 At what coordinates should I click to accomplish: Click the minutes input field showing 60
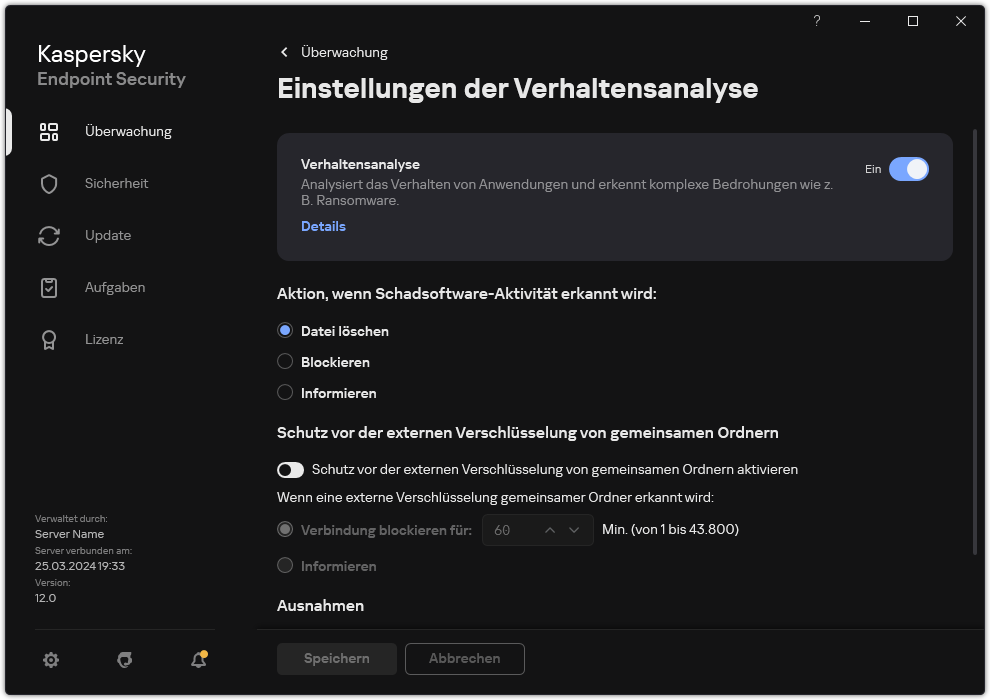pos(512,529)
